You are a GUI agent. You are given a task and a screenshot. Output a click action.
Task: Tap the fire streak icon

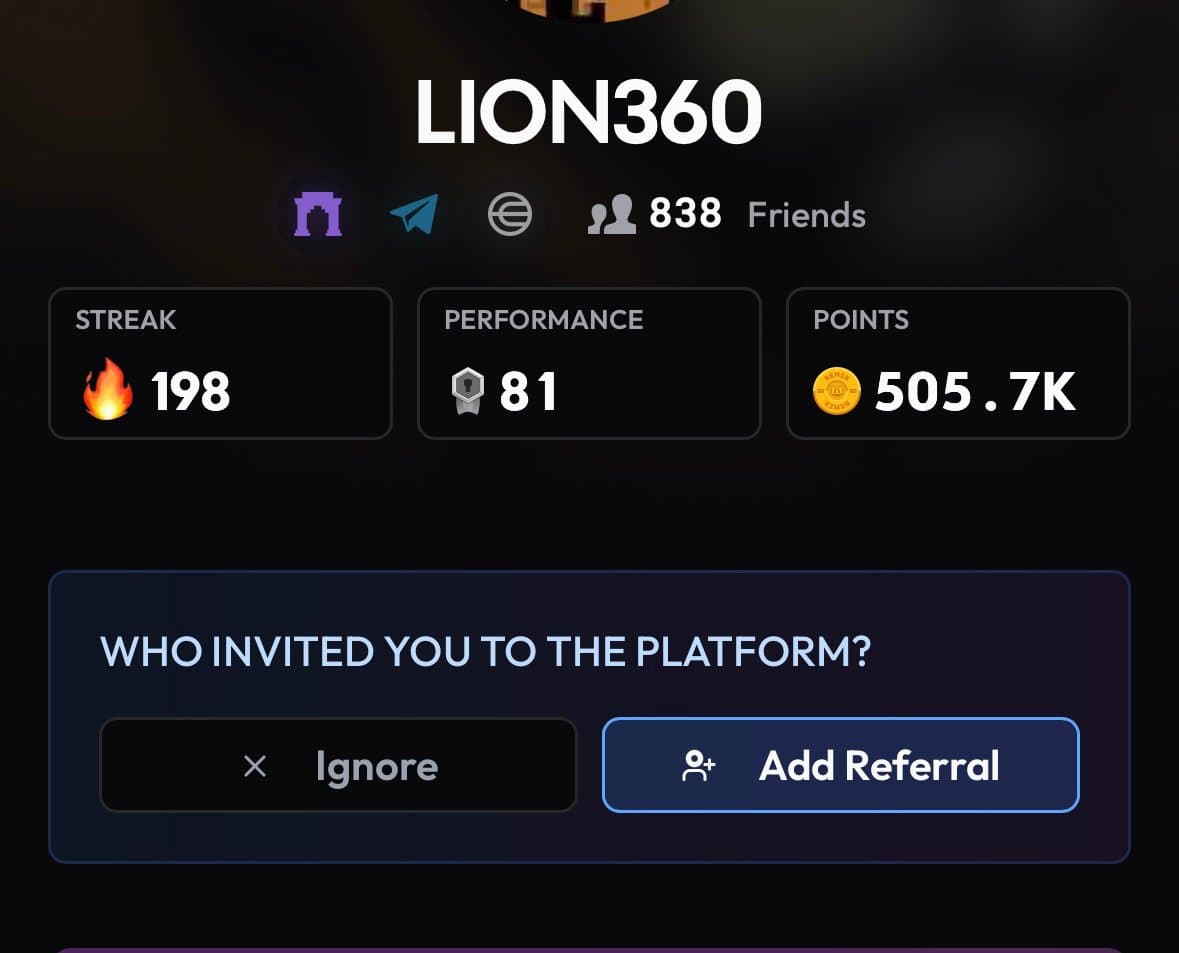pos(108,390)
